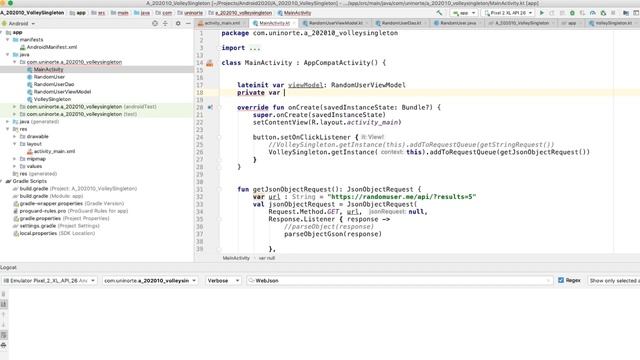Image resolution: width=640 pixels, height=360 pixels.
Task: Open Project Structure icon at toolbar end
Action: 626,13
